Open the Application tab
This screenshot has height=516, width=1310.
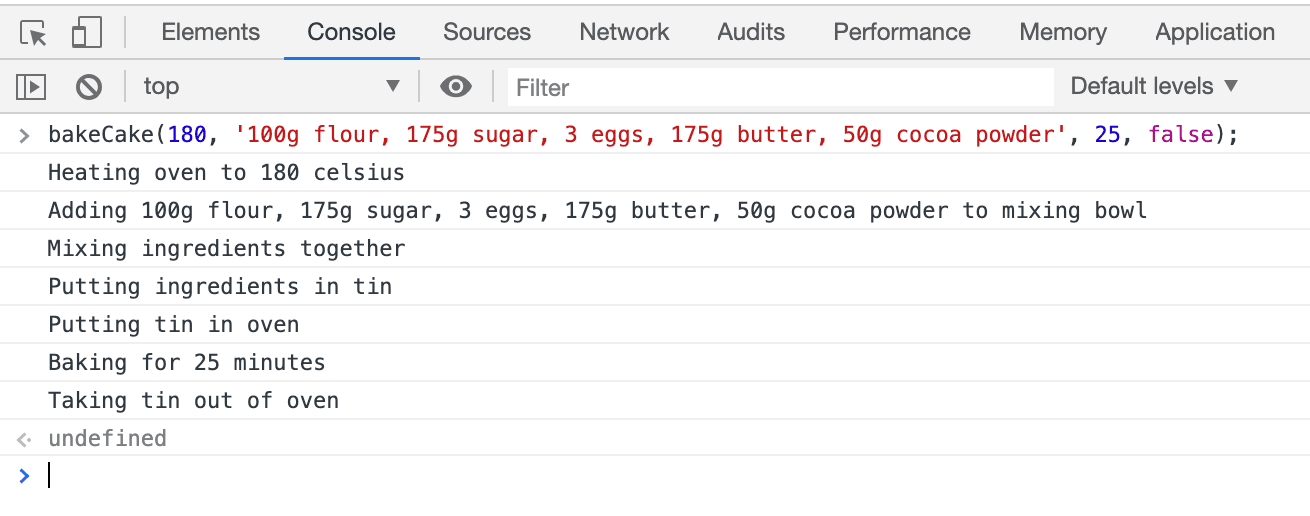1215,33
